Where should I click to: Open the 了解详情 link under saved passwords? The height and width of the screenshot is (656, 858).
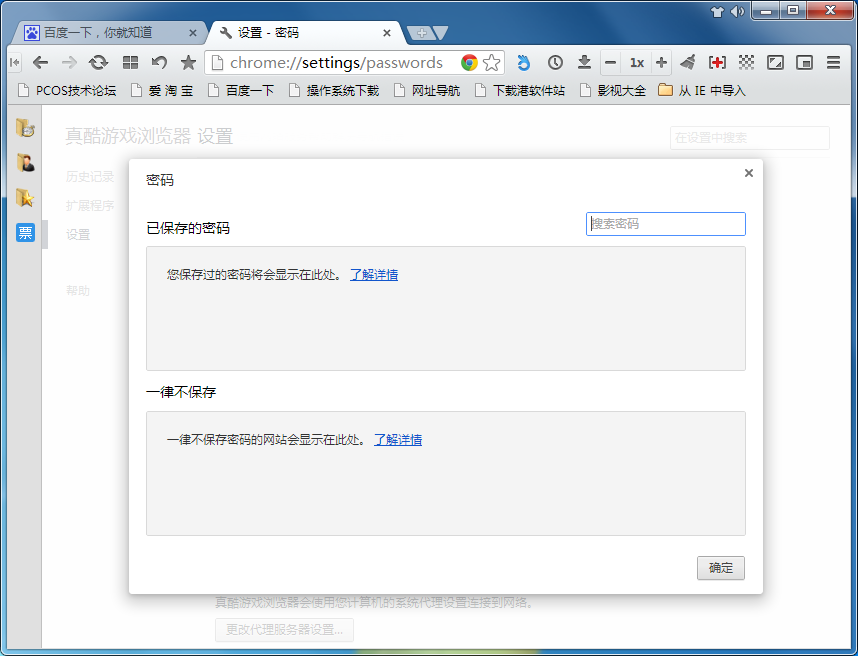coord(374,274)
